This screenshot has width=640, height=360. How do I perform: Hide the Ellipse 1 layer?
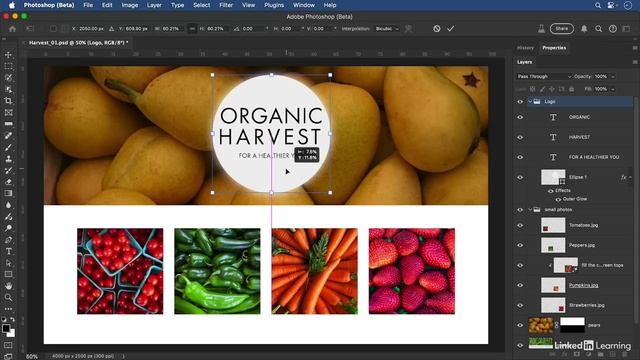pyautogui.click(x=520, y=177)
